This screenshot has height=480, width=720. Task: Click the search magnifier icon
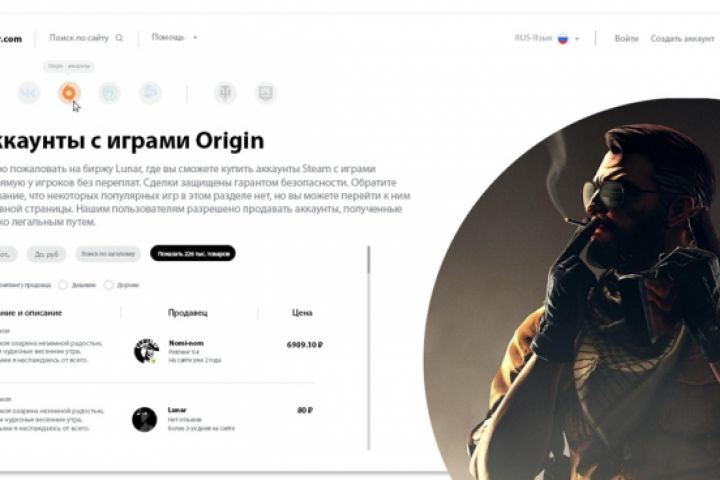(x=119, y=38)
